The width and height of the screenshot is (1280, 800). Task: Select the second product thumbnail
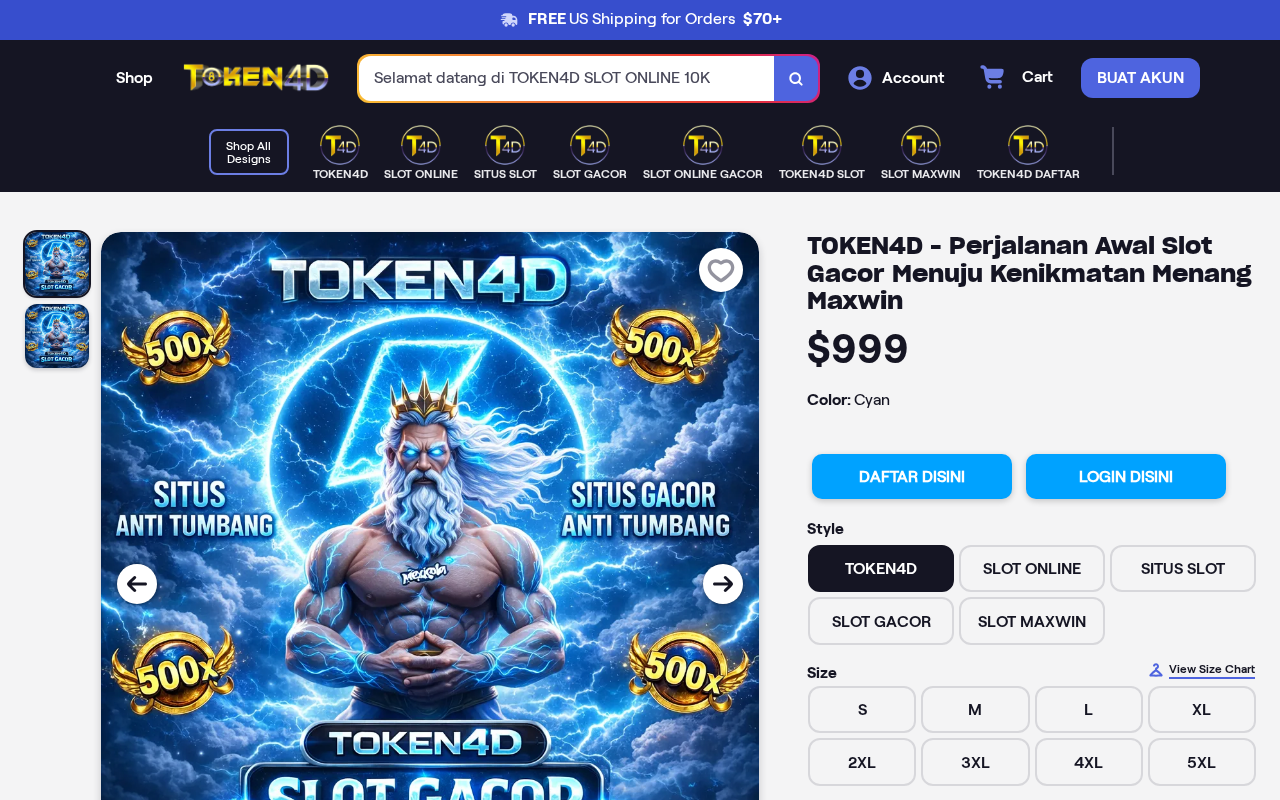tap(57, 336)
